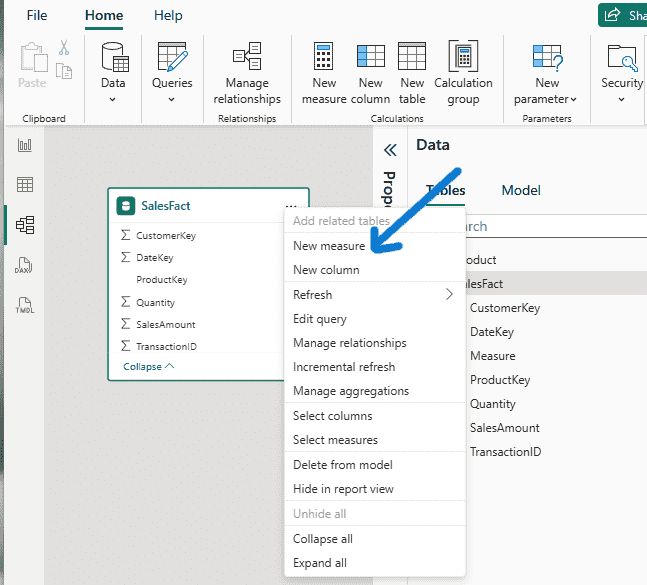Switch to Model view in sidebar
Image resolution: width=647 pixels, height=585 pixels.
coord(25,225)
